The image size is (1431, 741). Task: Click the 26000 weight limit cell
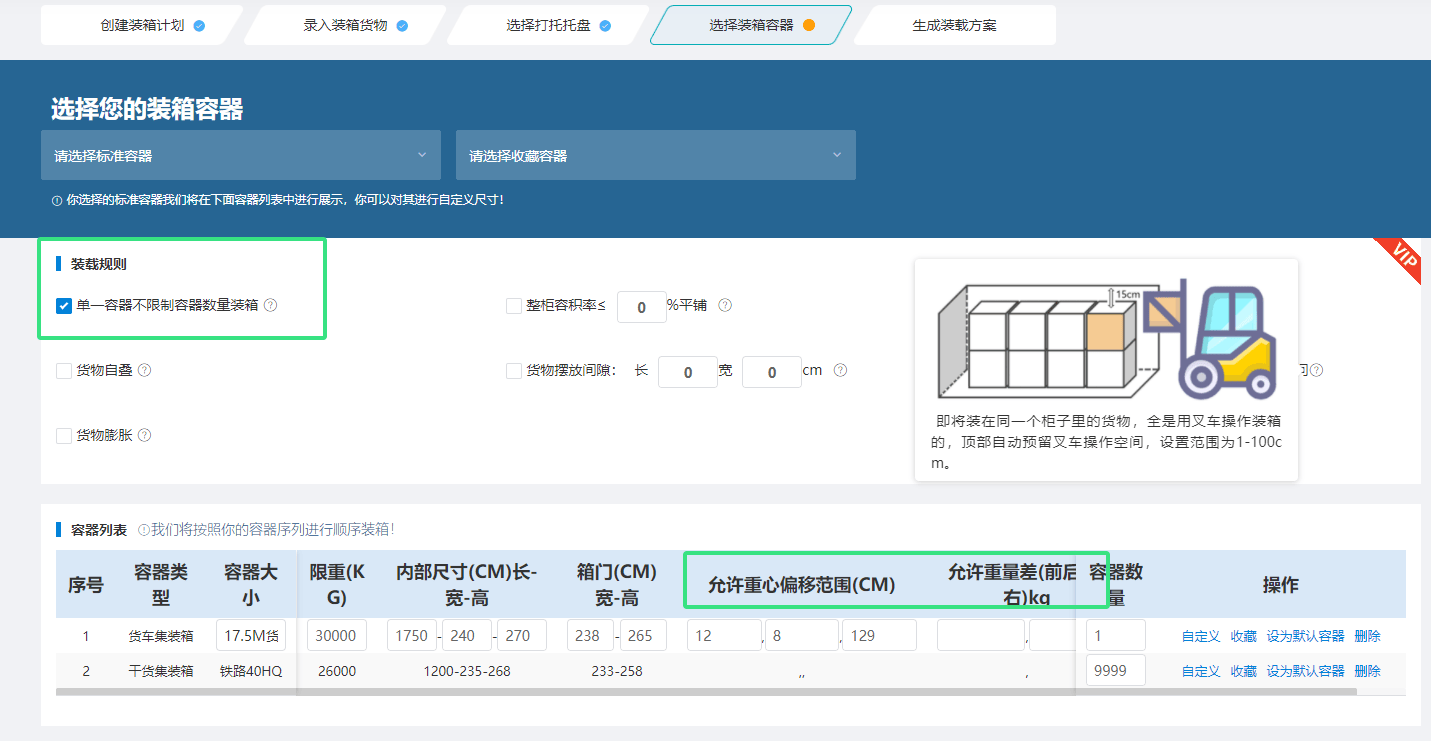(337, 671)
